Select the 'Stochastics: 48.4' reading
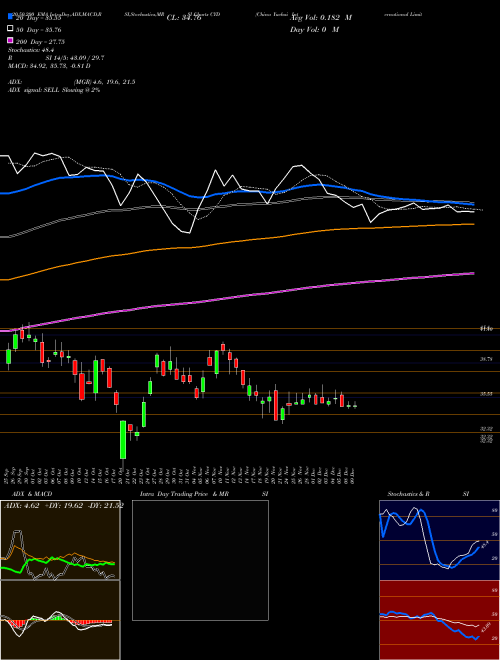The width and height of the screenshot is (500, 660). (x=31, y=50)
